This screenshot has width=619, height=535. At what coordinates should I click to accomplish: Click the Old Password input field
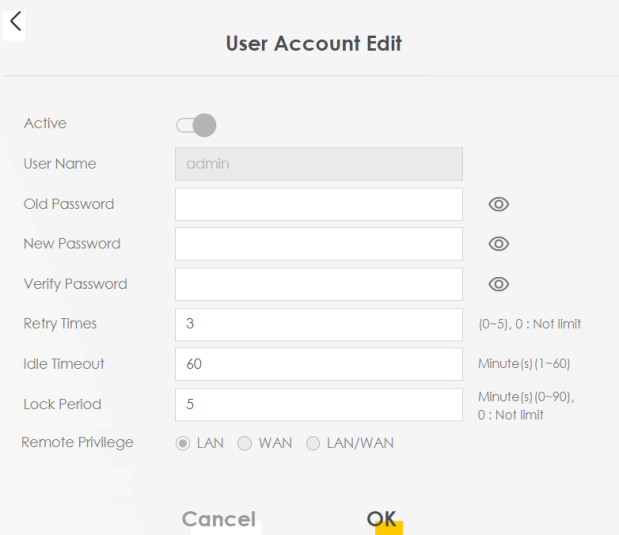(x=318, y=204)
